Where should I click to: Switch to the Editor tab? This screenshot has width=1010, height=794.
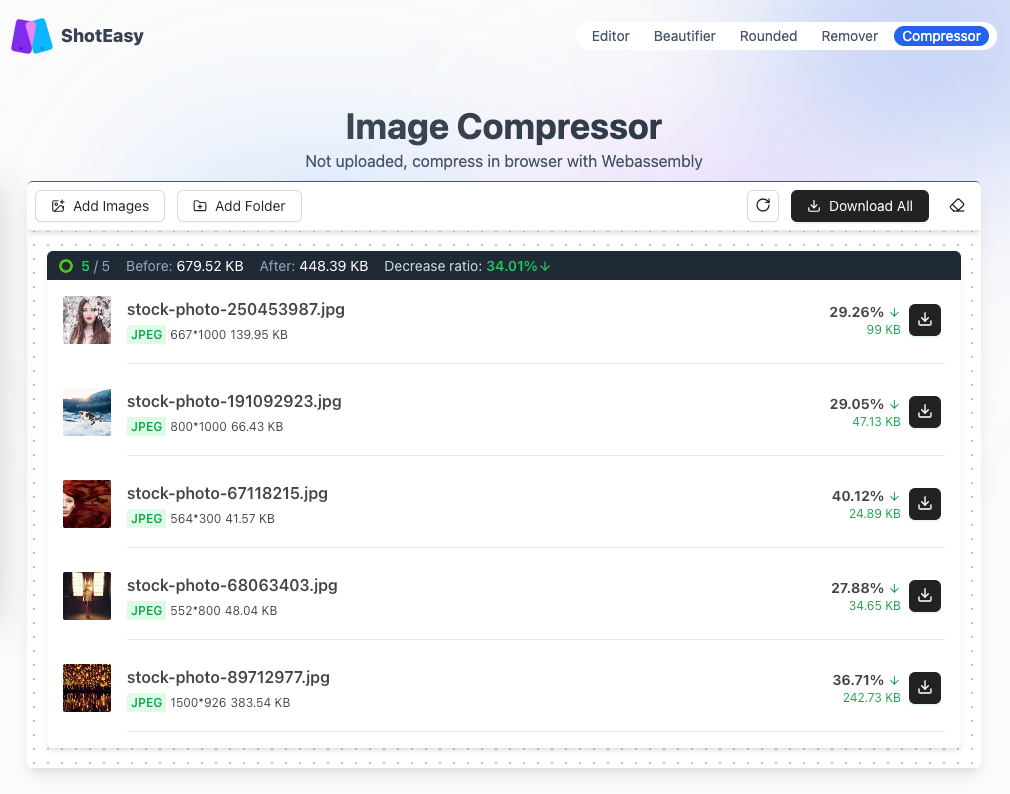[610, 36]
